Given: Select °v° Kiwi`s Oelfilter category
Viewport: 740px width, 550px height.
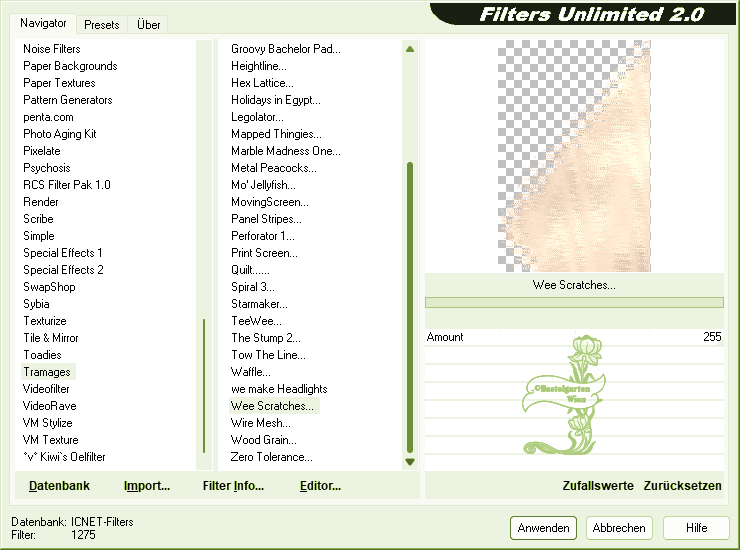Looking at the screenshot, I should [64, 457].
